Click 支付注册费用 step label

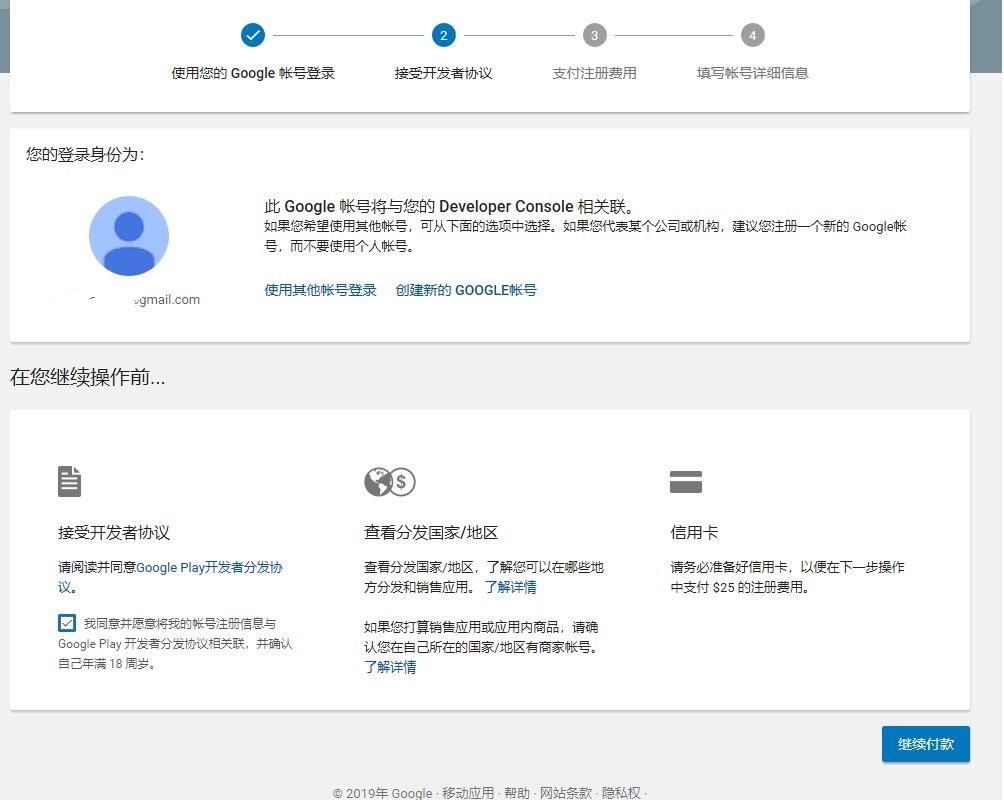pyautogui.click(x=594, y=73)
